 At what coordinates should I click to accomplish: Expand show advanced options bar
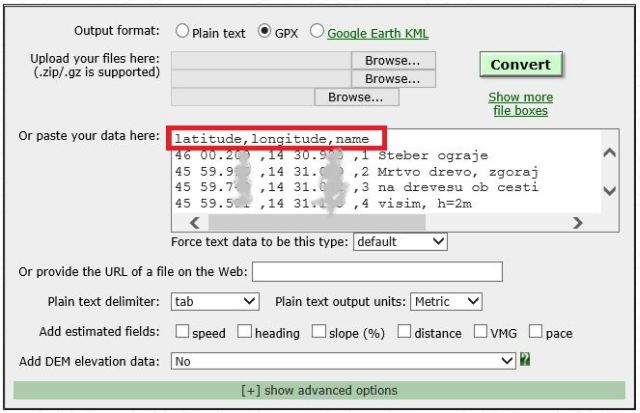319,390
